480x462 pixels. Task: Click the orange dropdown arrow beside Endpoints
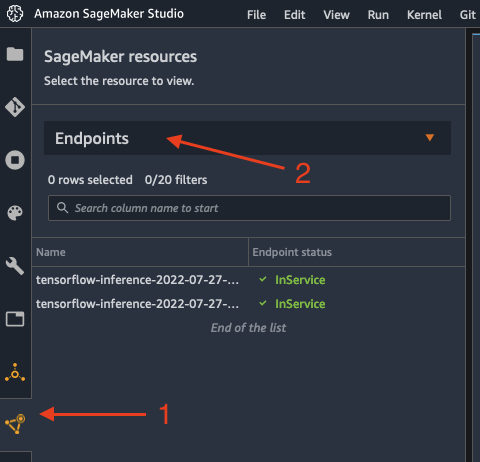click(x=430, y=137)
